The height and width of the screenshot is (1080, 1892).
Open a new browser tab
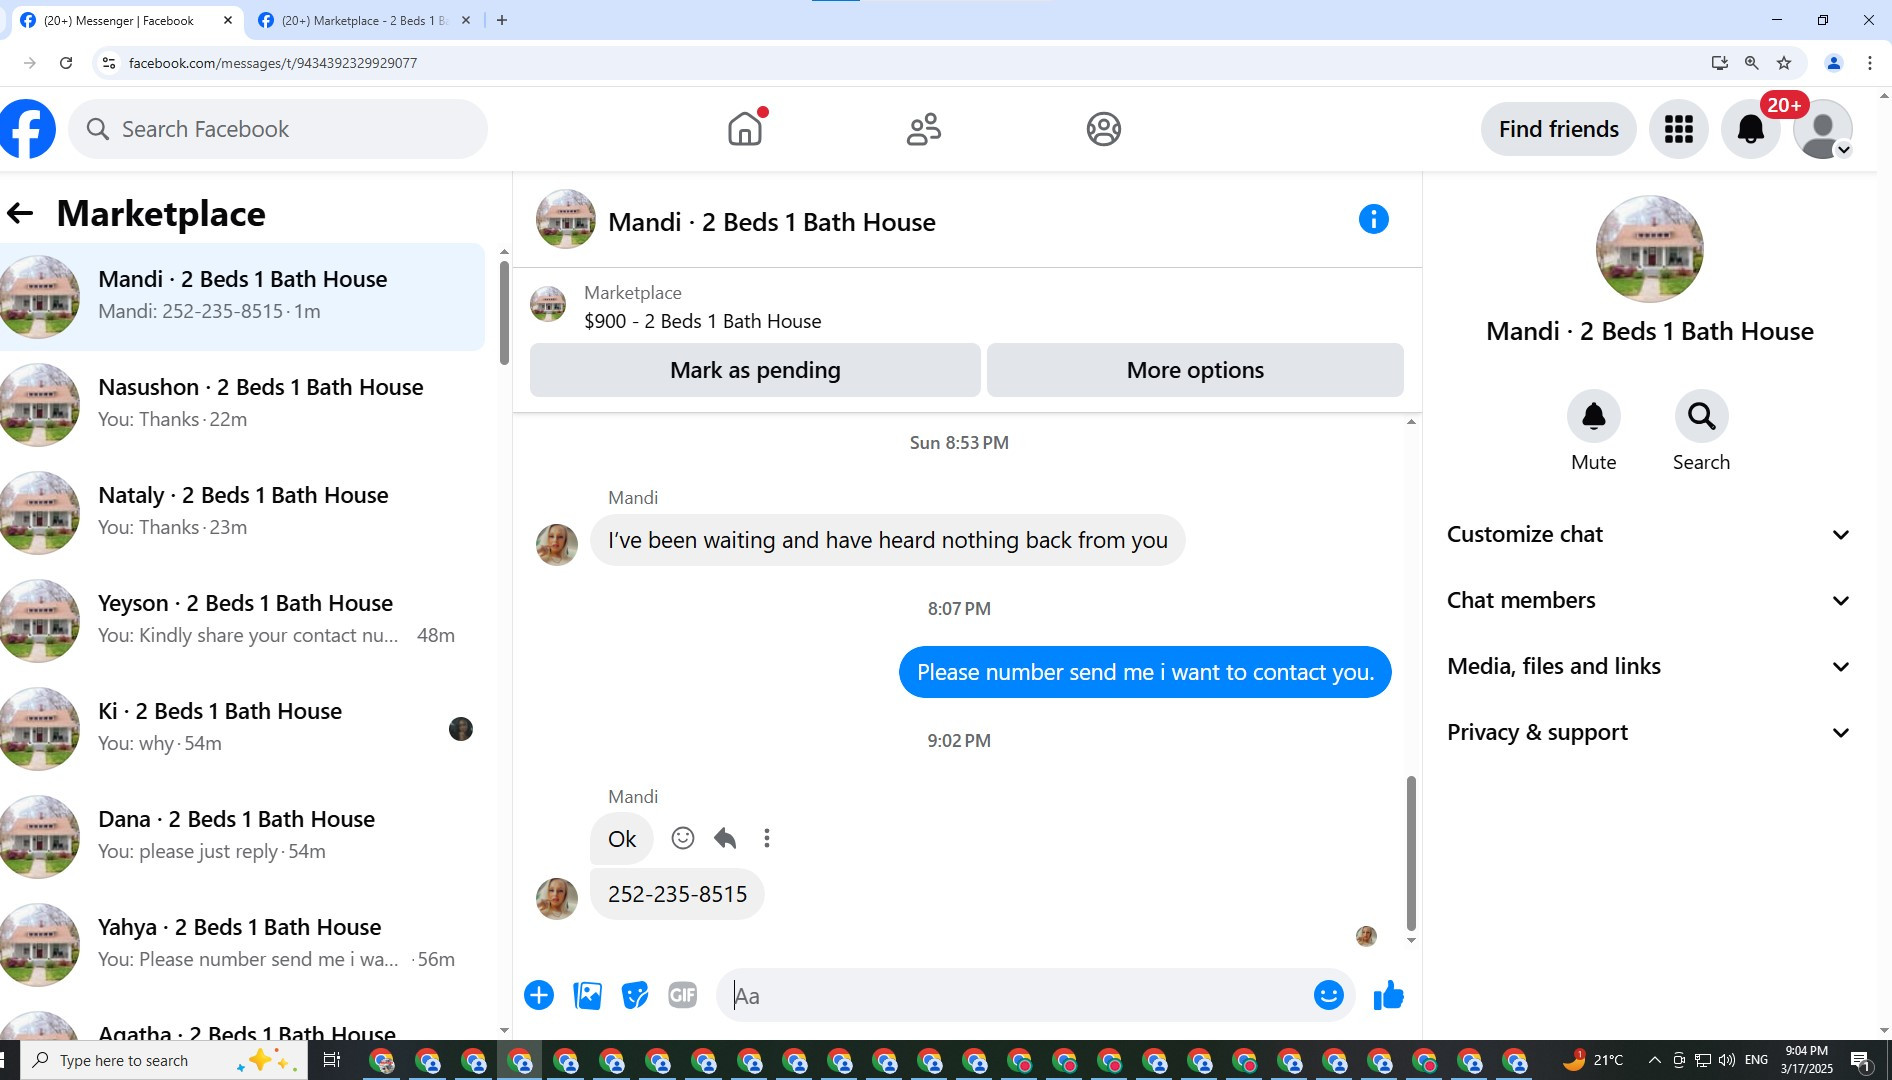click(502, 20)
